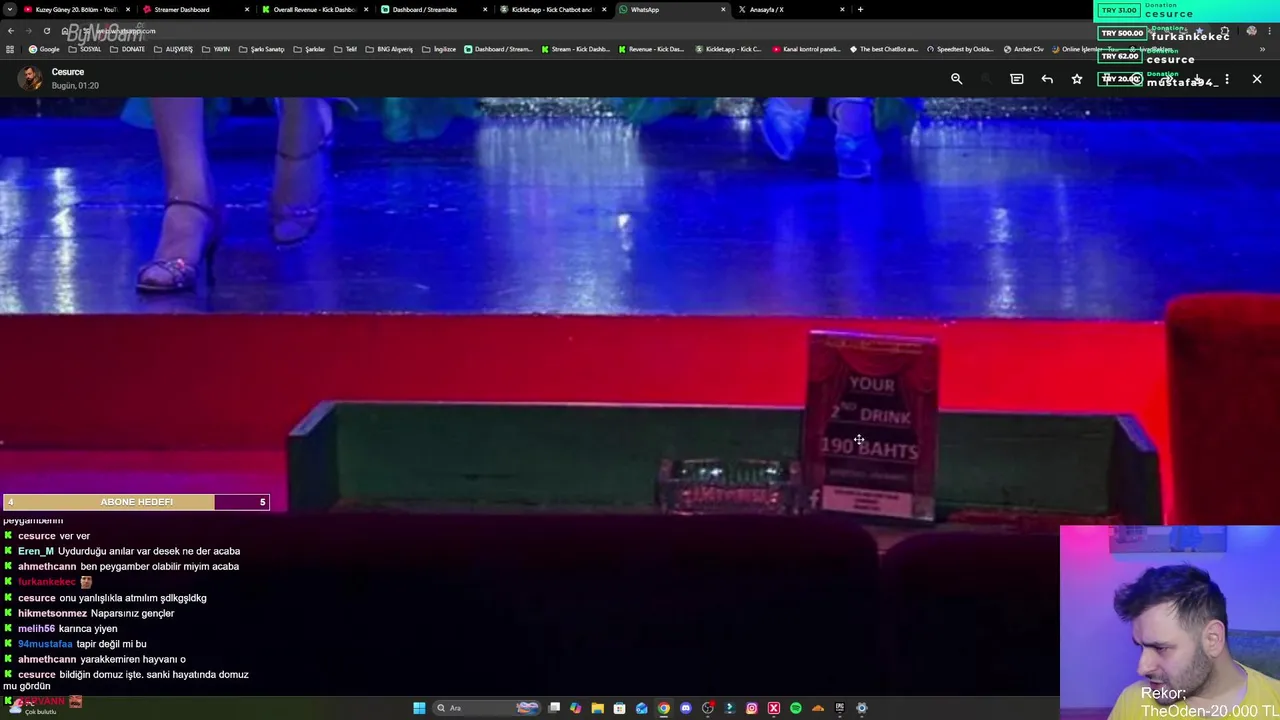
Task: Open the Google bookmark
Action: click(44, 49)
